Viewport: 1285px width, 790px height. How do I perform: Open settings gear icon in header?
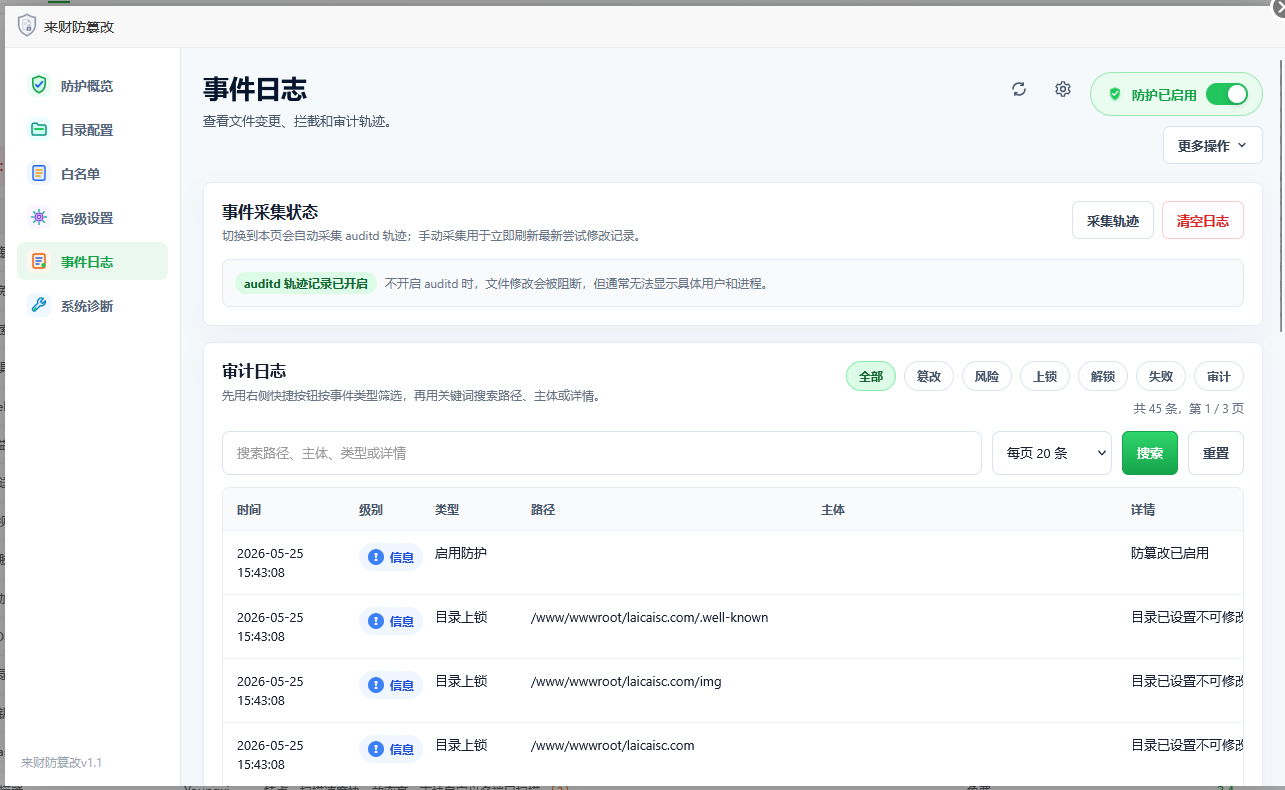[x=1063, y=89]
